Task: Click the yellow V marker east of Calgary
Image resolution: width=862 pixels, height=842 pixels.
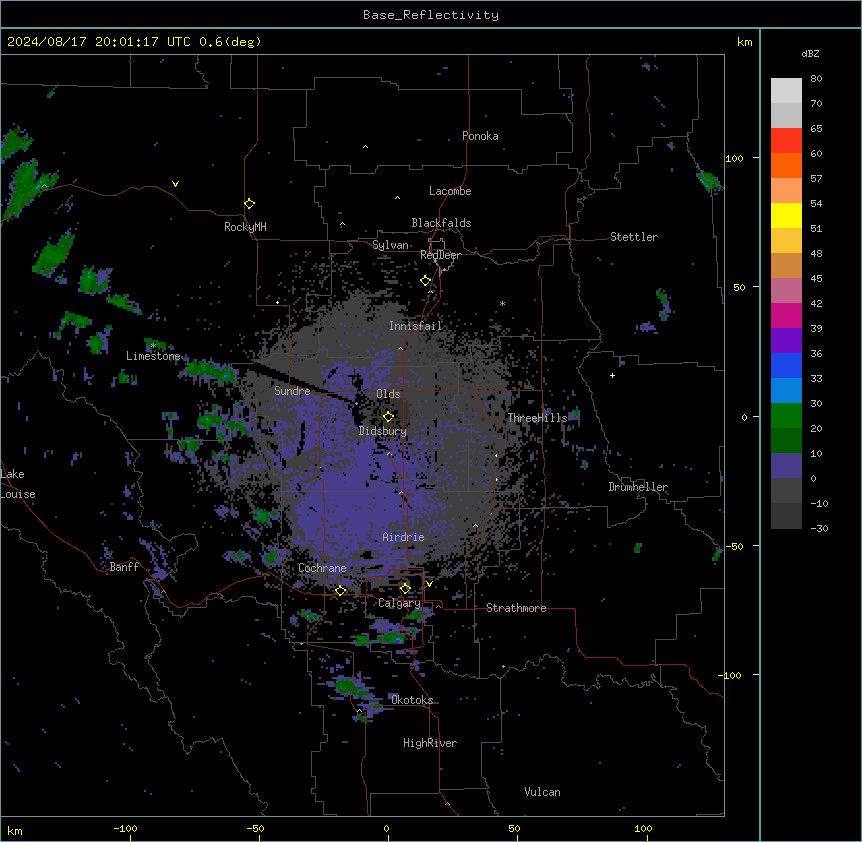Action: [x=429, y=584]
